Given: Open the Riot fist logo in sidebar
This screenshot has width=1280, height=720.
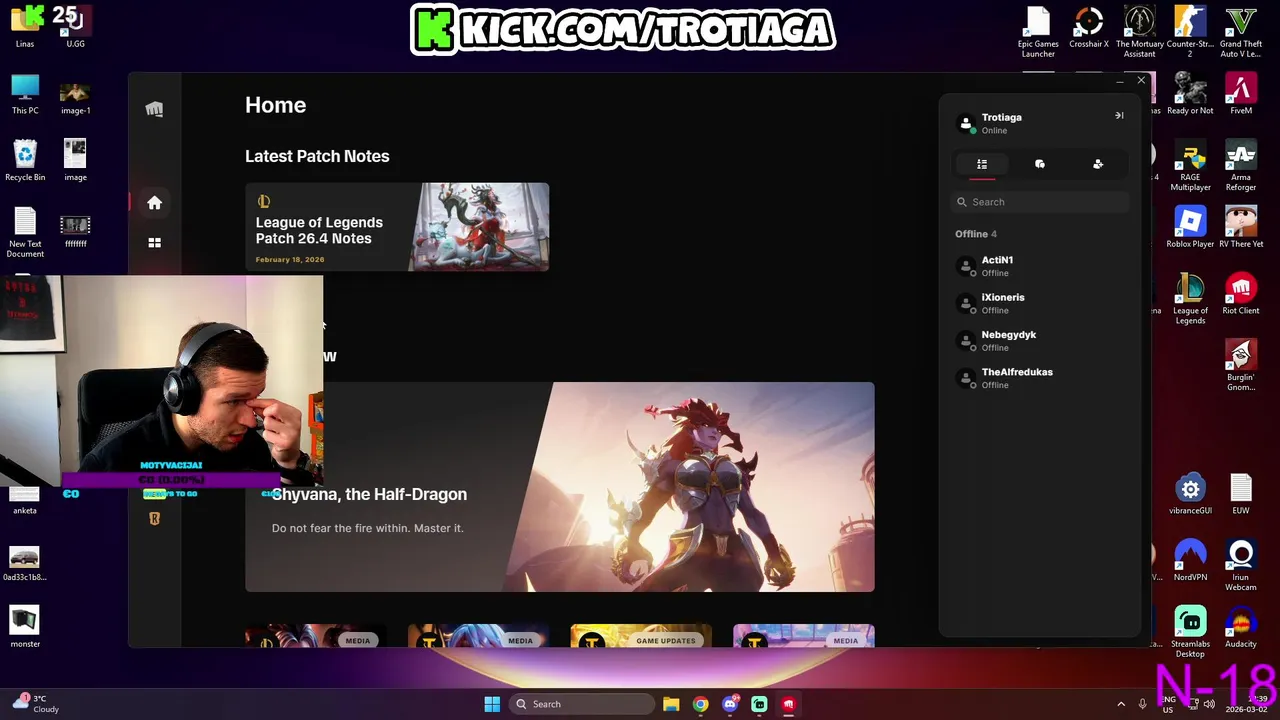Looking at the screenshot, I should 154,109.
